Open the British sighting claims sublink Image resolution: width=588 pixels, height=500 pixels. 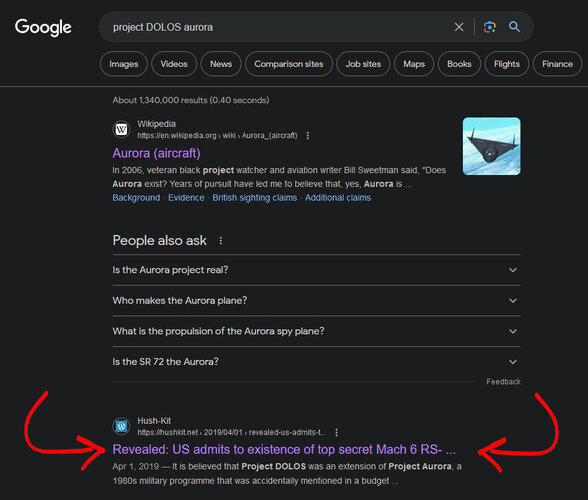[255, 198]
